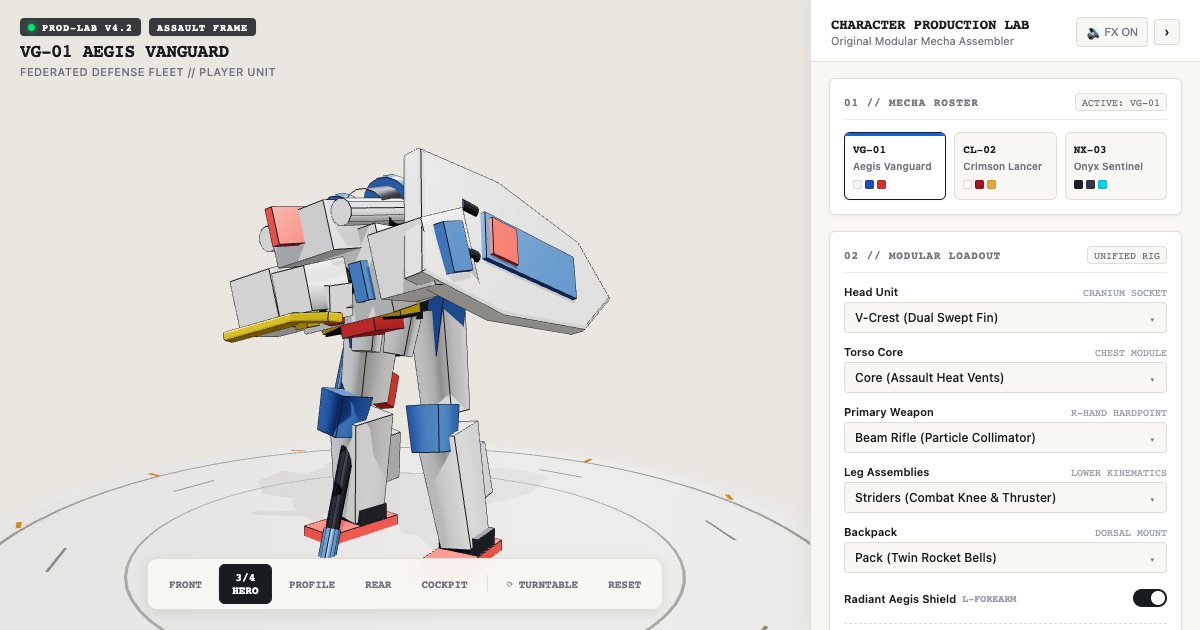Viewport: 1200px width, 630px height.
Task: Switch to REAR camera view
Action: (378, 585)
